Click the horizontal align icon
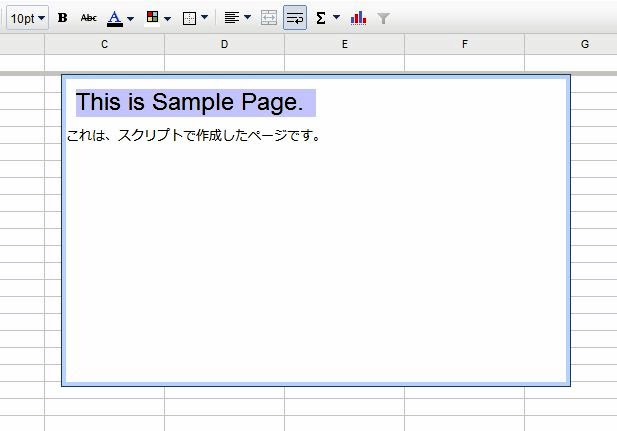The width and height of the screenshot is (617, 431). [231, 18]
